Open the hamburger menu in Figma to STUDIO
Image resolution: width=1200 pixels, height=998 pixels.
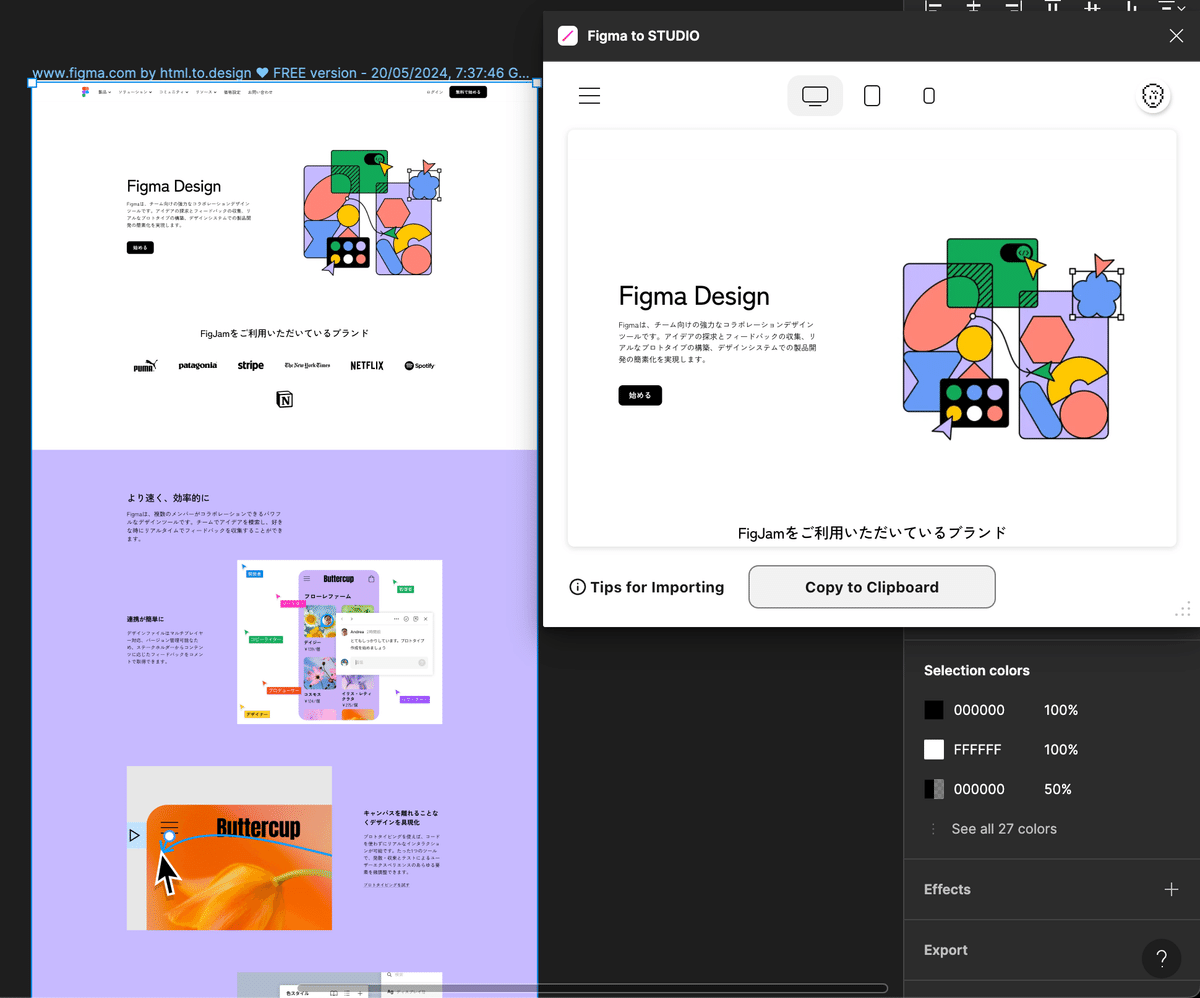[x=589, y=96]
